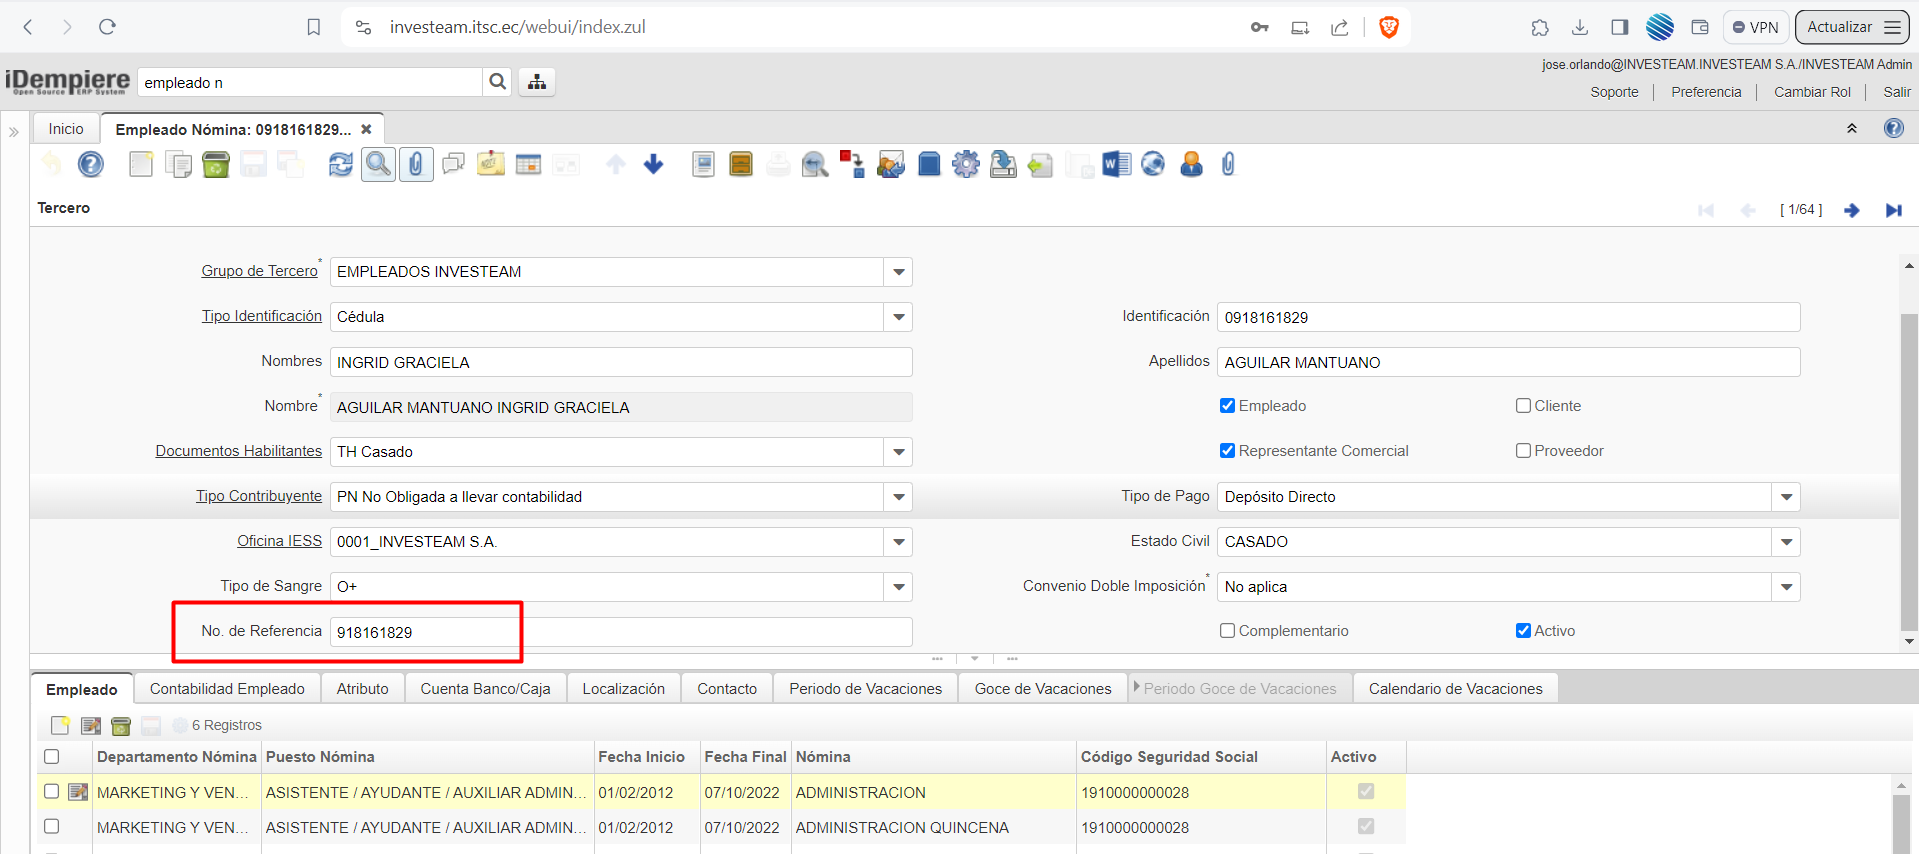Go to next record blue down arrow

[653, 164]
